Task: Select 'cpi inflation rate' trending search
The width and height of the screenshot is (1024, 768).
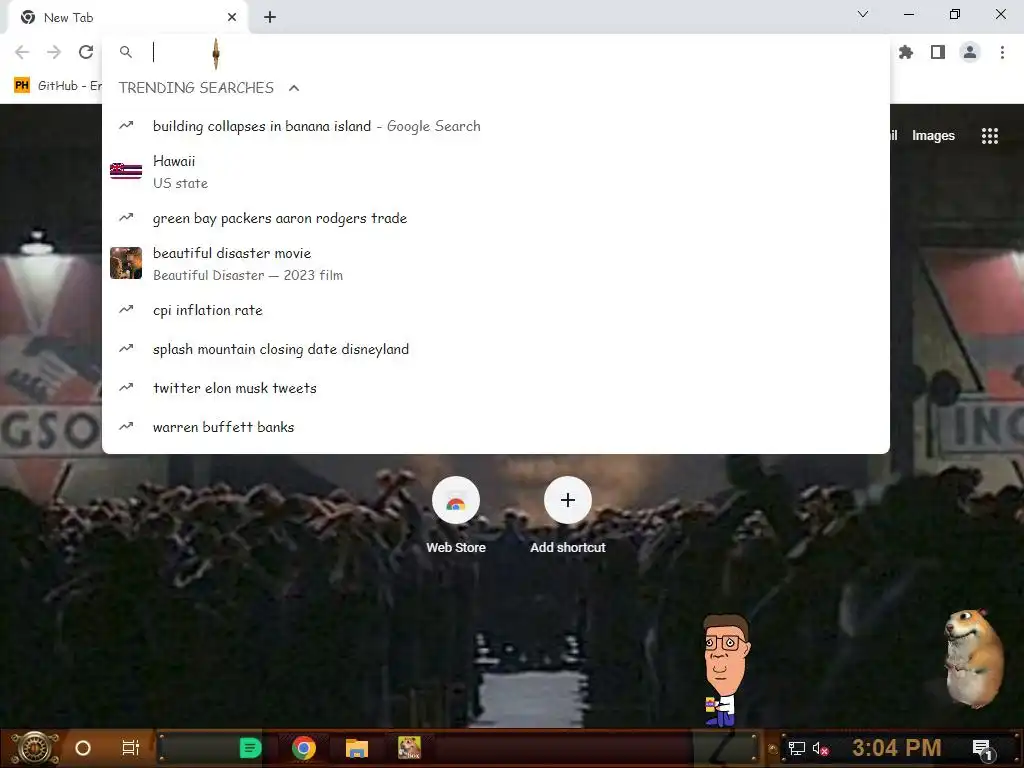Action: [496, 310]
